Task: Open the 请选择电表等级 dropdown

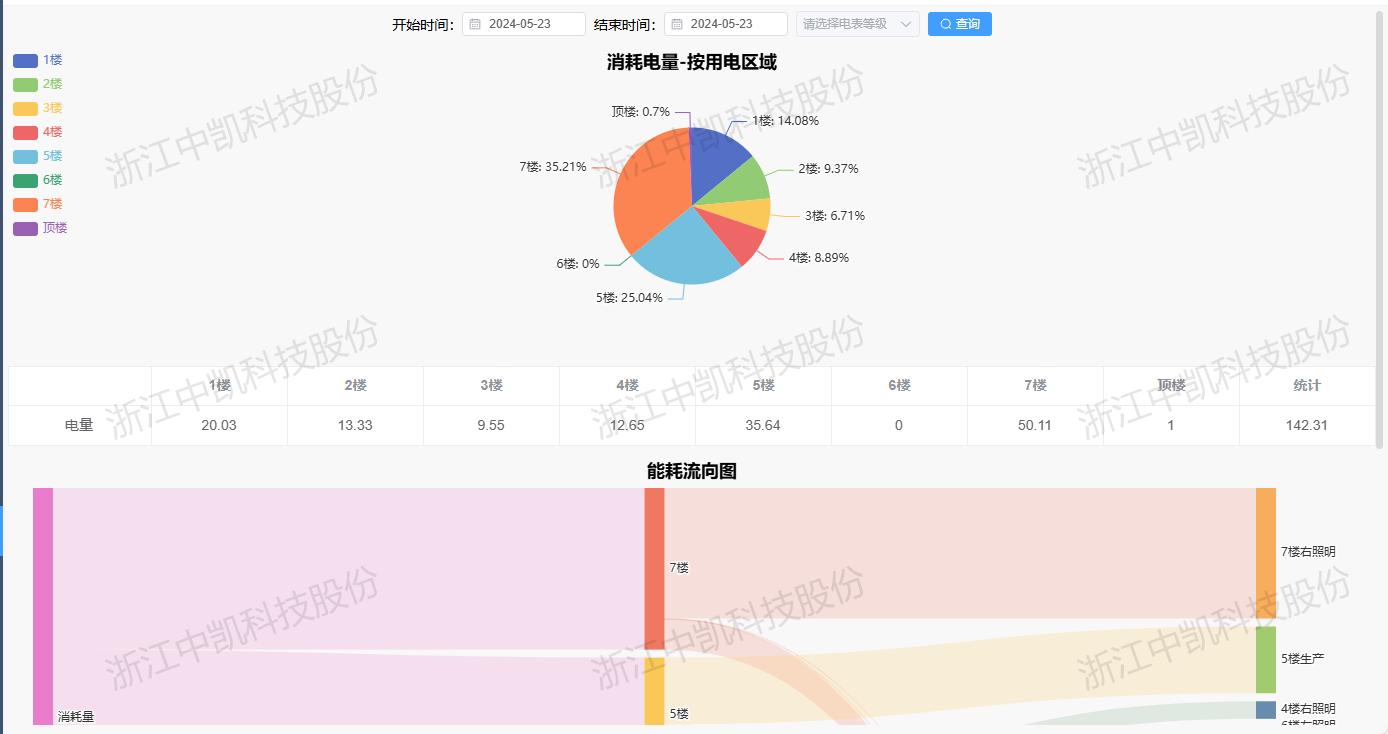Action: [x=850, y=23]
